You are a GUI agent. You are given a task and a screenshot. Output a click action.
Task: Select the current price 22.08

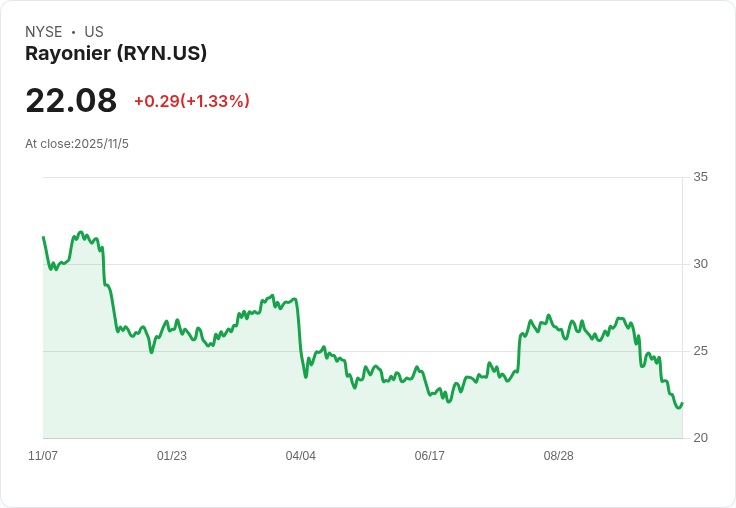pyautogui.click(x=71, y=101)
